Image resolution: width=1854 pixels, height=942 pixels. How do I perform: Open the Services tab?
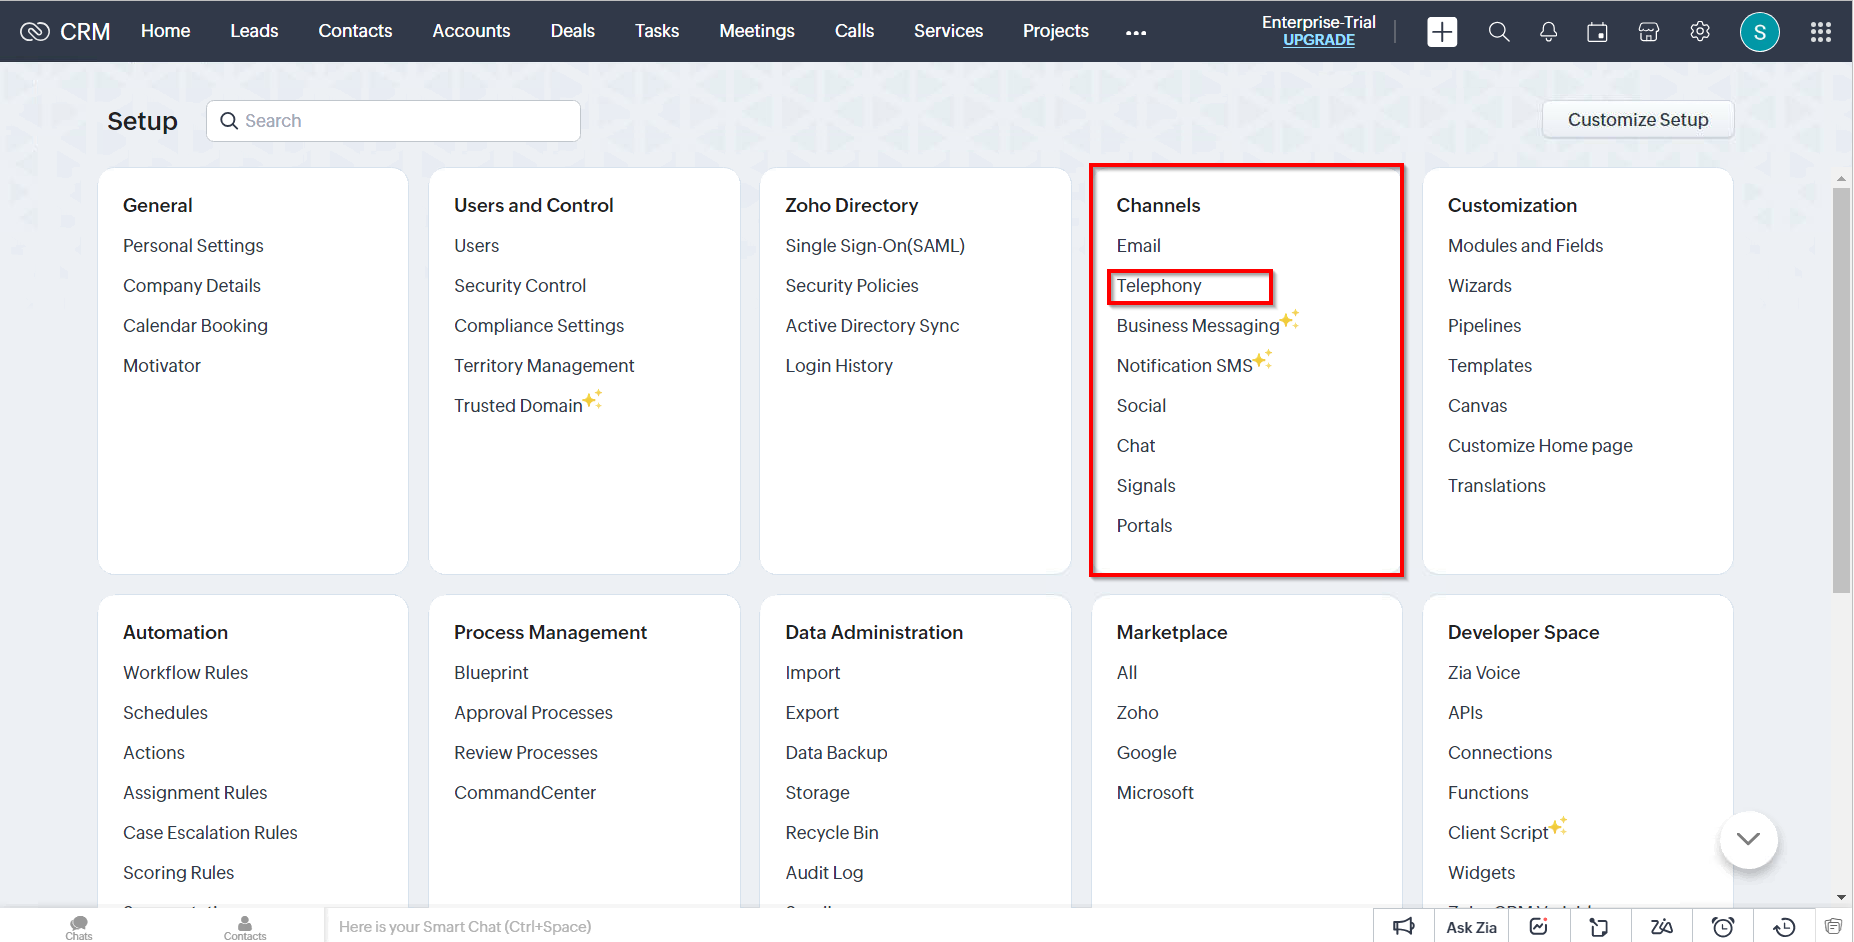[x=948, y=31]
